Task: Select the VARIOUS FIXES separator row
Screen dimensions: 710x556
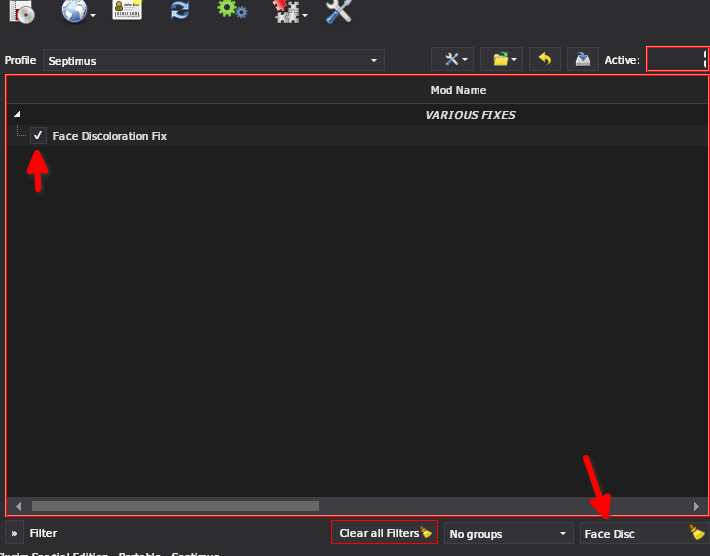Action: (358, 115)
